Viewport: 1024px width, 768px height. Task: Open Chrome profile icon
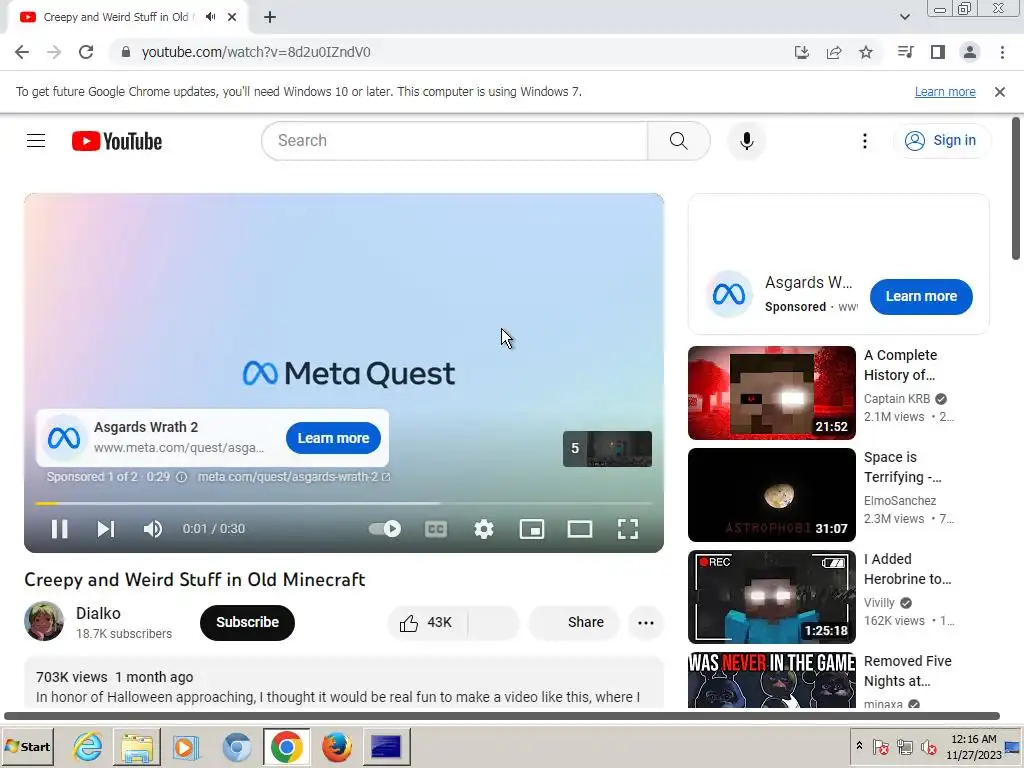pos(970,52)
